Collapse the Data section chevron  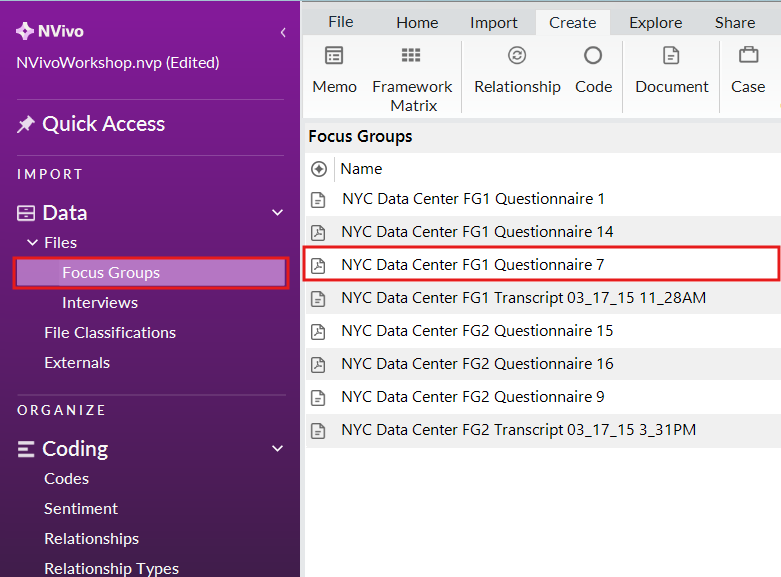point(277,213)
